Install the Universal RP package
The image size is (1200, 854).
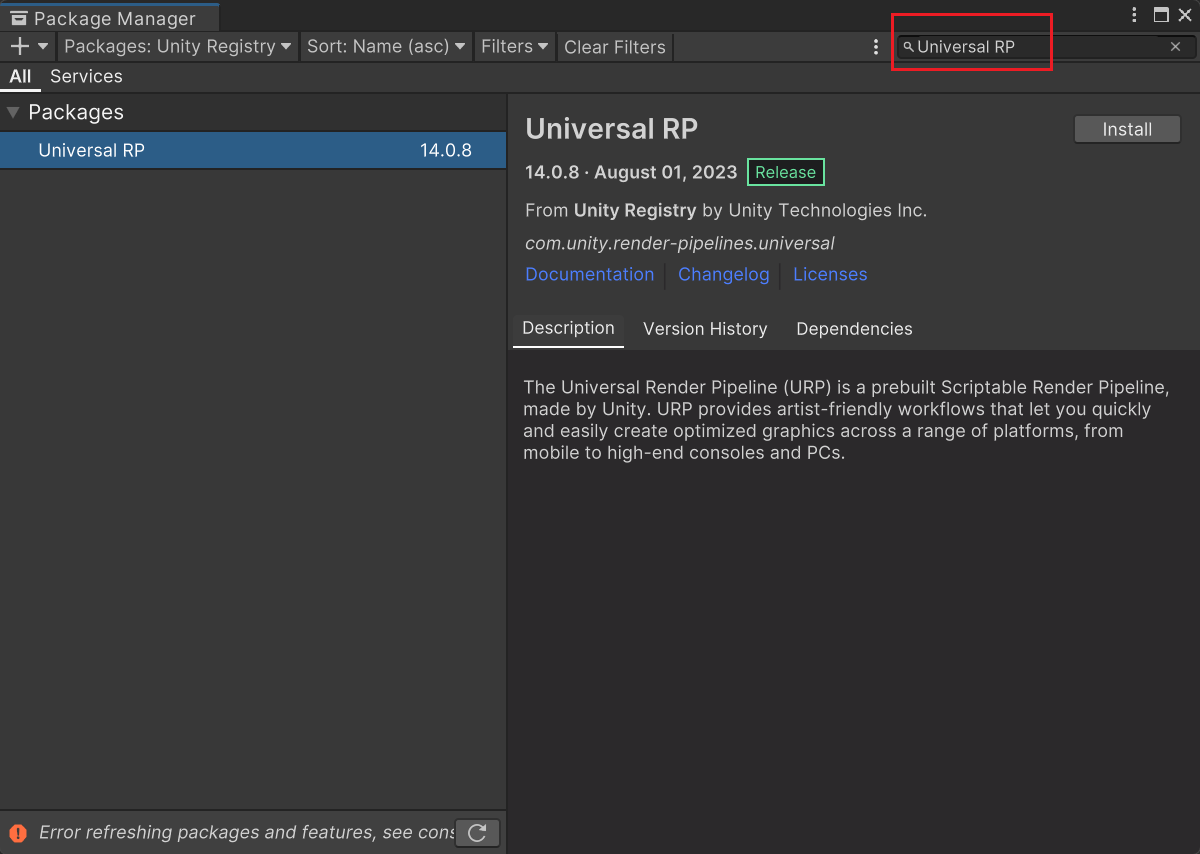pos(1127,129)
